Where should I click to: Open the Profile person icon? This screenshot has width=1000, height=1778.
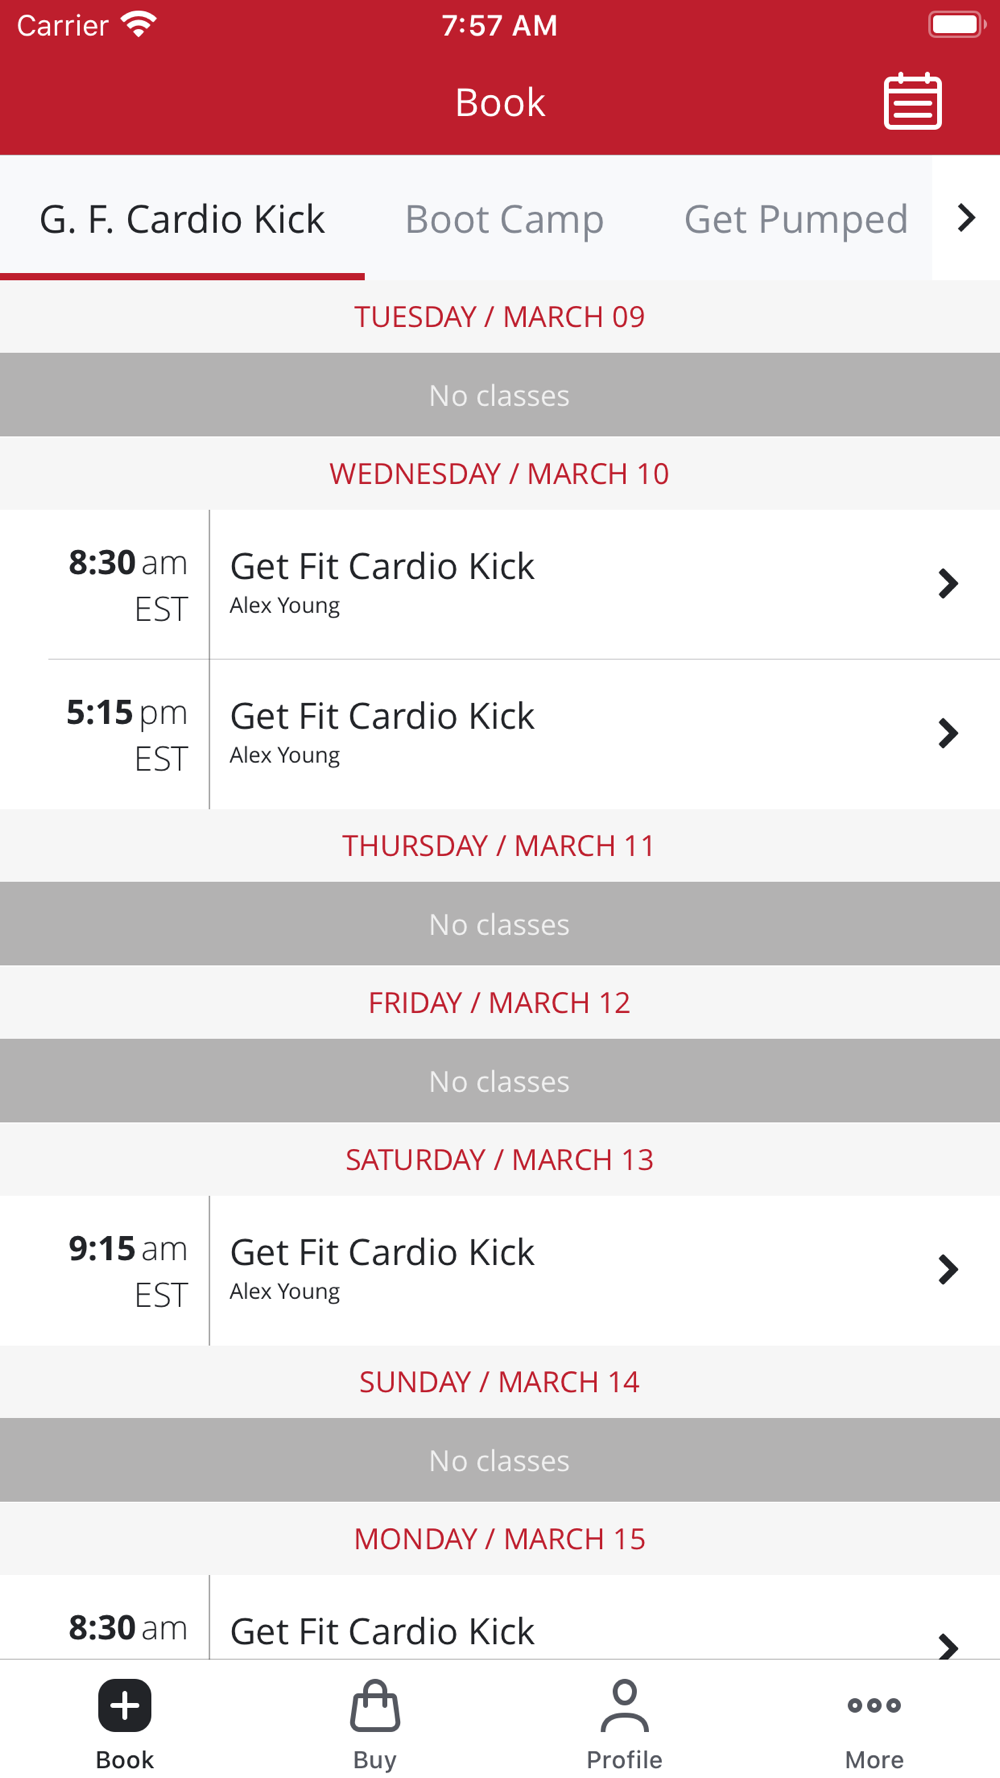[x=624, y=1705]
